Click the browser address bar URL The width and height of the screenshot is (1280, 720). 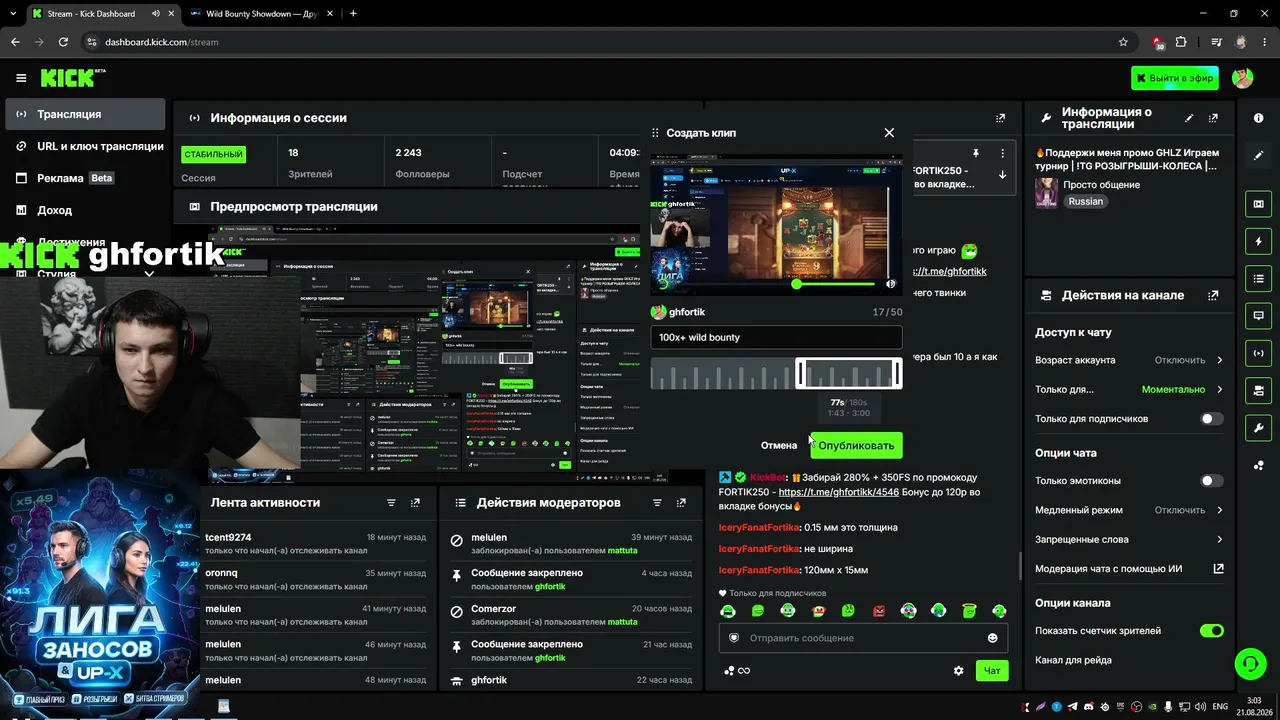tap(161, 42)
